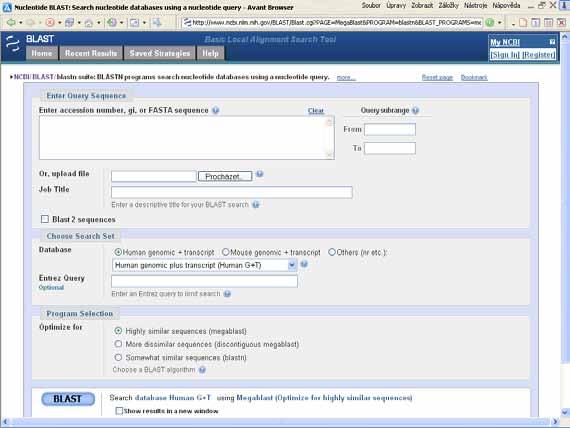Click the Procházet file browse button
Image resolution: width=570 pixels, height=428 pixels.
click(x=225, y=177)
